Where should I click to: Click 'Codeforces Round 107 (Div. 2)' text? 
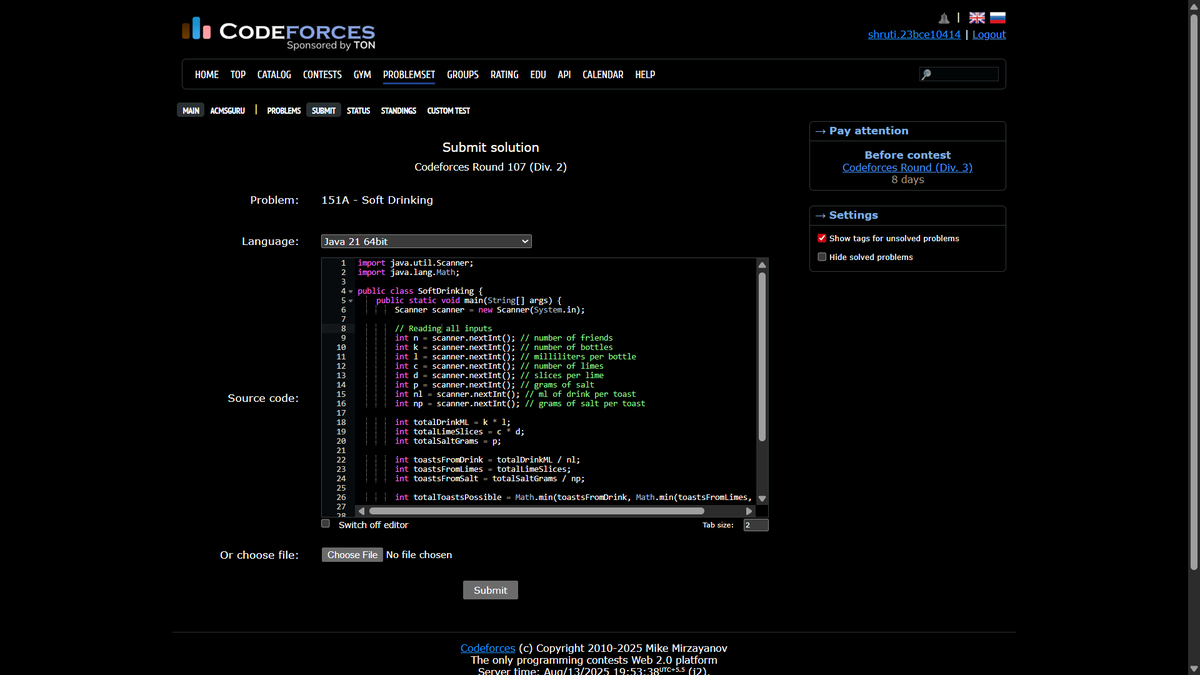point(490,167)
